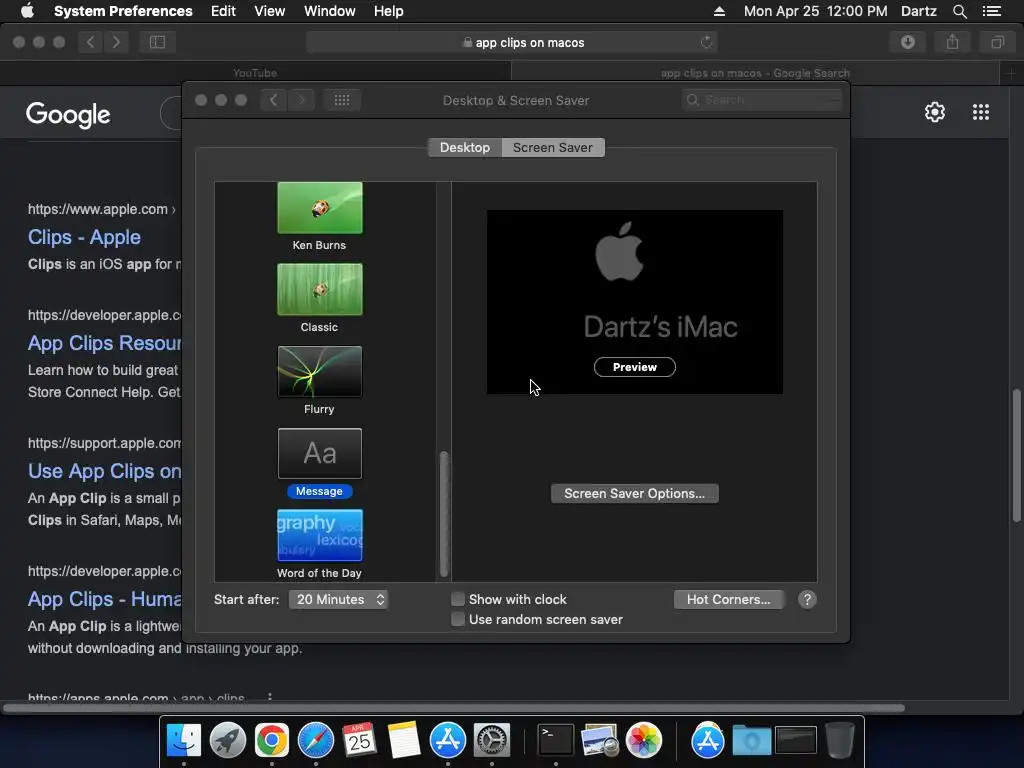Open the Start after dropdown
The height and width of the screenshot is (768, 1024).
(x=339, y=600)
